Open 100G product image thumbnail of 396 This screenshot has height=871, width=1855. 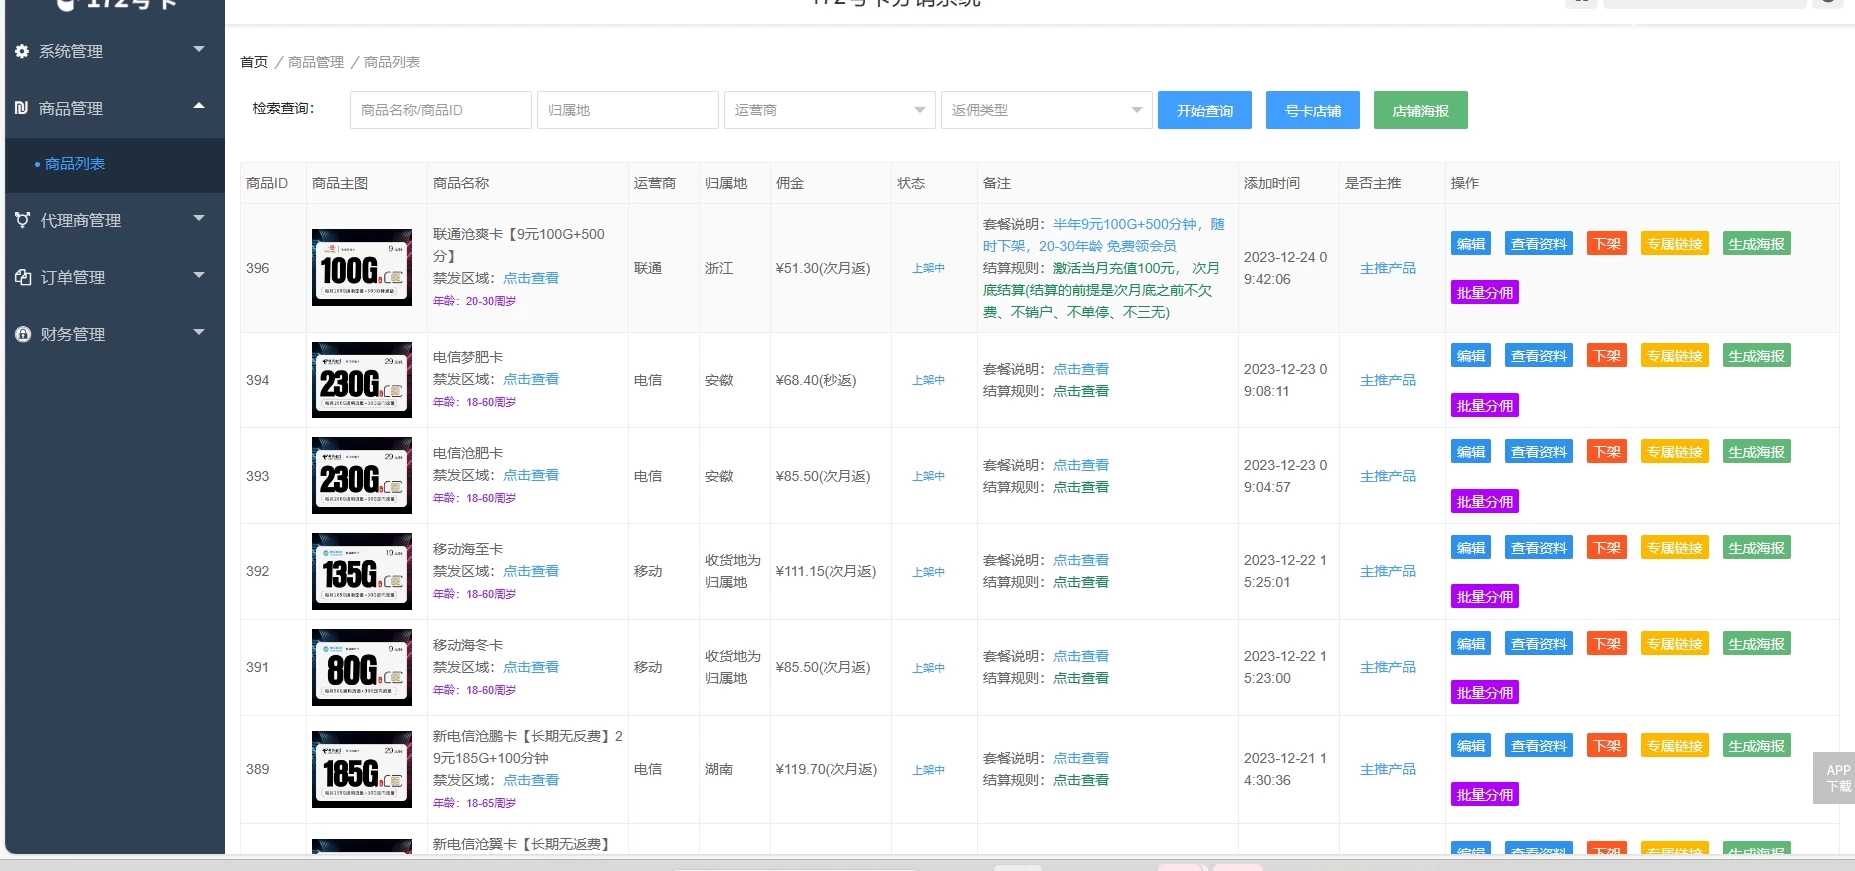362,268
